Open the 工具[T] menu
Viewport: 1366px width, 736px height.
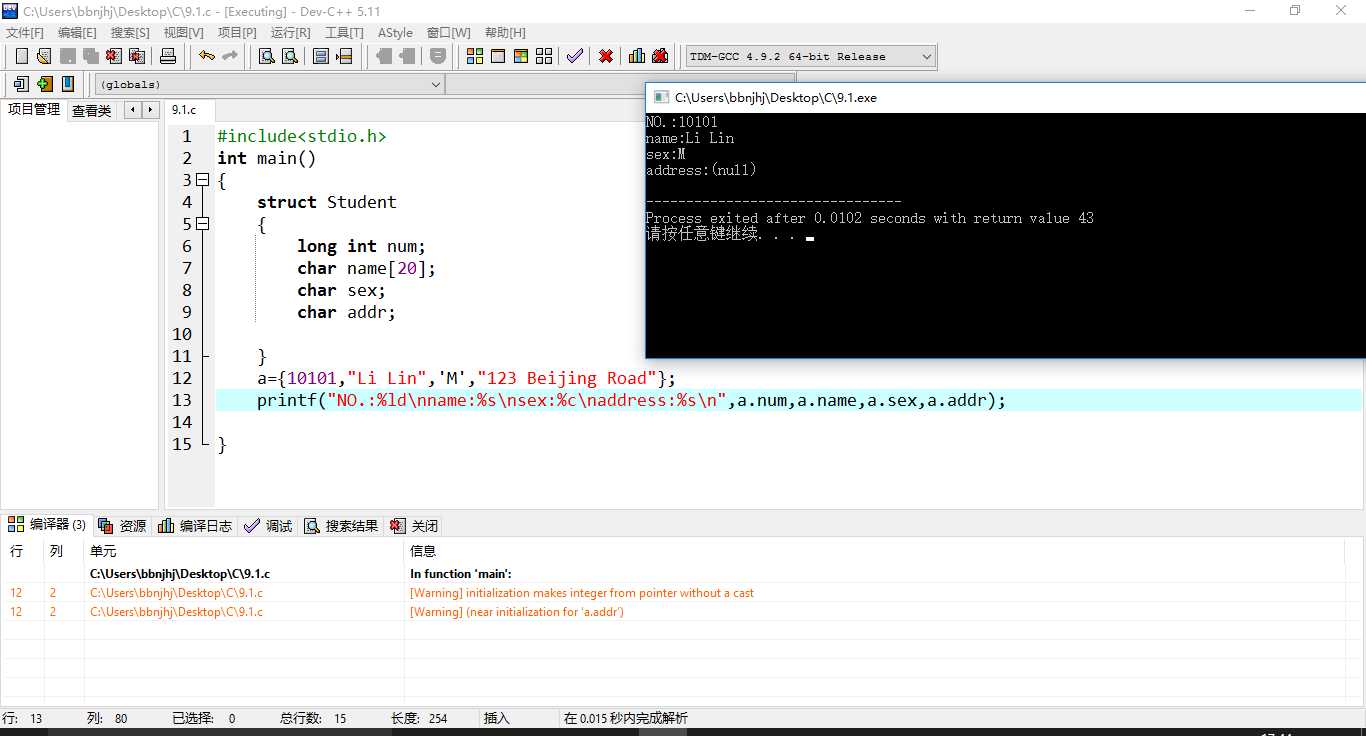pyautogui.click(x=344, y=32)
